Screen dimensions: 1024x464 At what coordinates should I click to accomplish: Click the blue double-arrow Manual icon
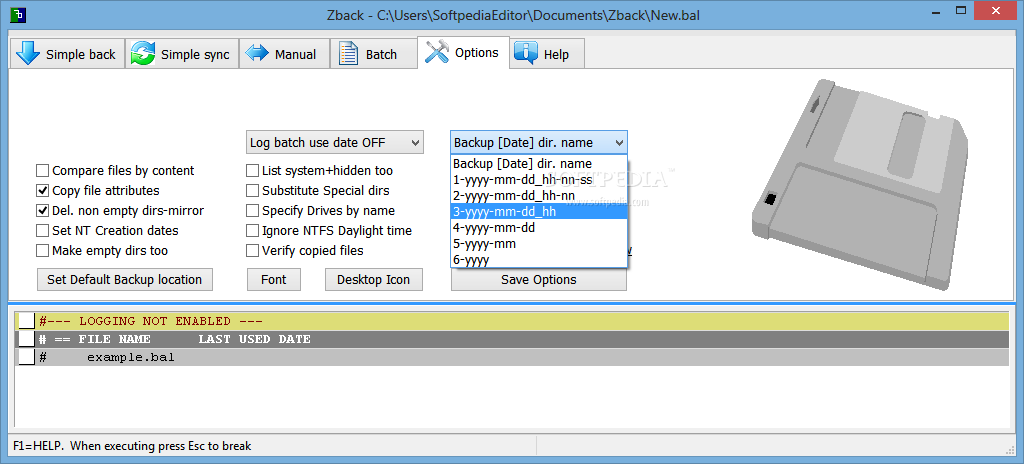257,54
